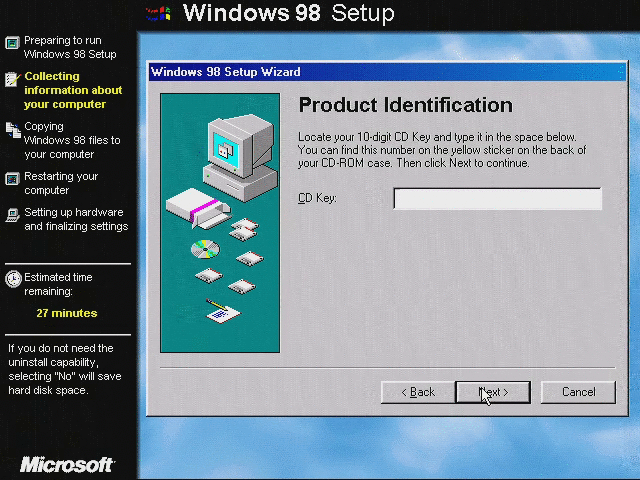
Task: Click the Preparing to run Setup icon
Action: (12, 42)
